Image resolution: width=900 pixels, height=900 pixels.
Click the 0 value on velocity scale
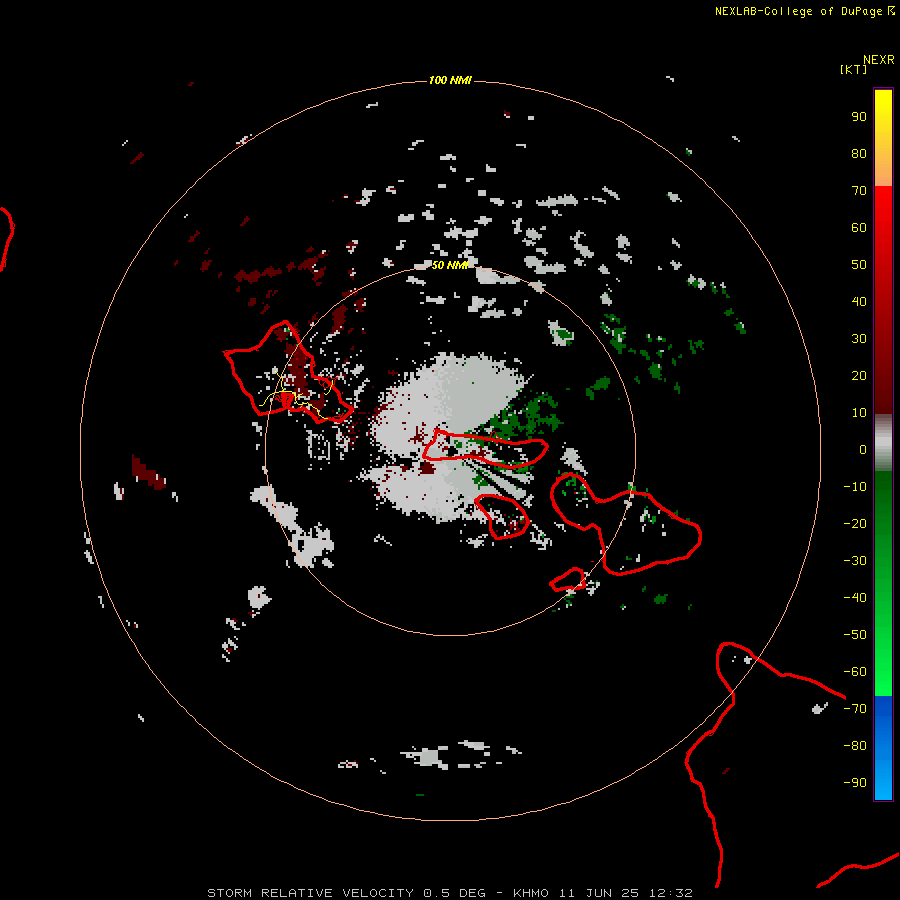(x=863, y=449)
